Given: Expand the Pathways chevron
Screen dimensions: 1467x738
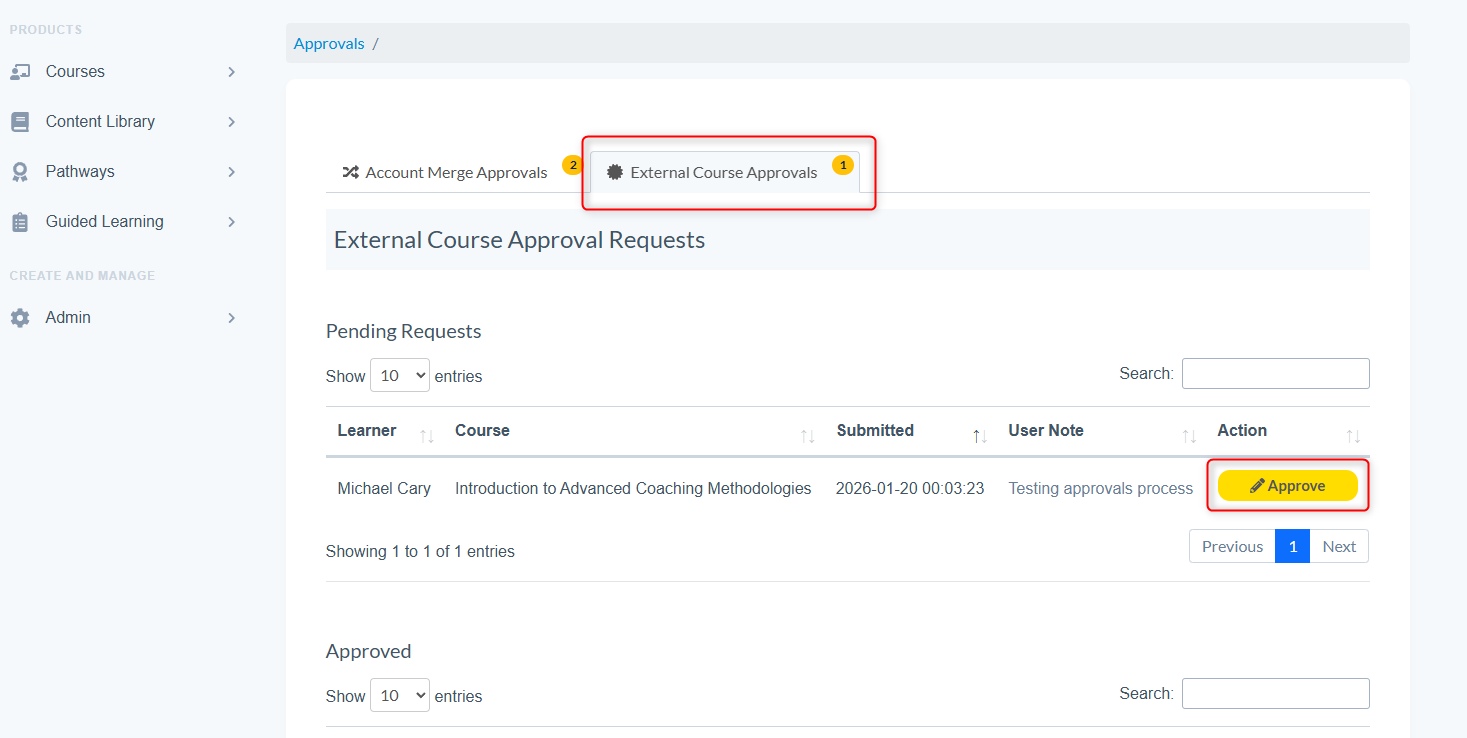Looking at the screenshot, I should click(x=231, y=172).
